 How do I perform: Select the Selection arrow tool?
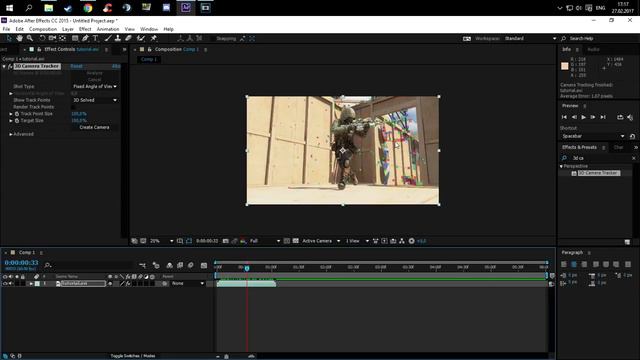click(9, 38)
